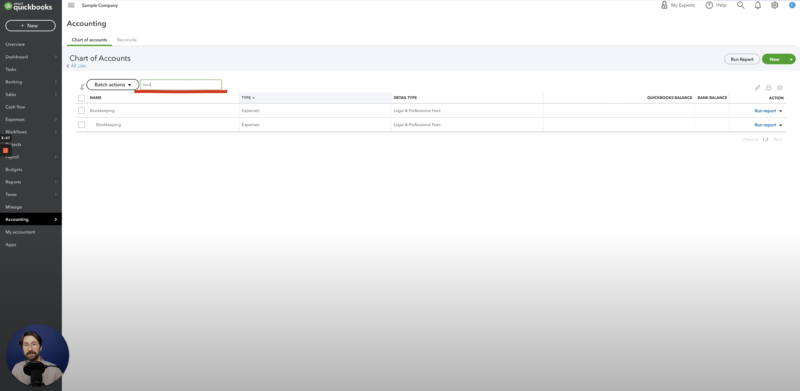Viewport: 800px width, 391px height.
Task: Run report for top-level Bookkeeping account
Action: point(765,111)
